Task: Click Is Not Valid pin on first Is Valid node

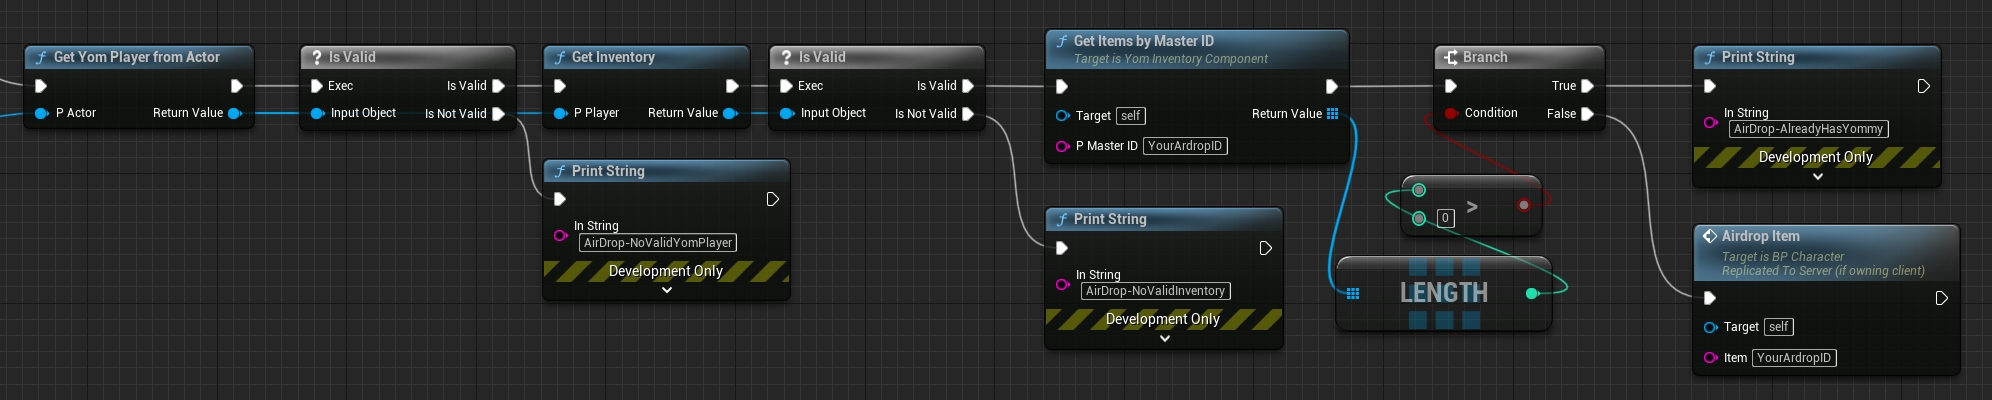Action: point(498,114)
